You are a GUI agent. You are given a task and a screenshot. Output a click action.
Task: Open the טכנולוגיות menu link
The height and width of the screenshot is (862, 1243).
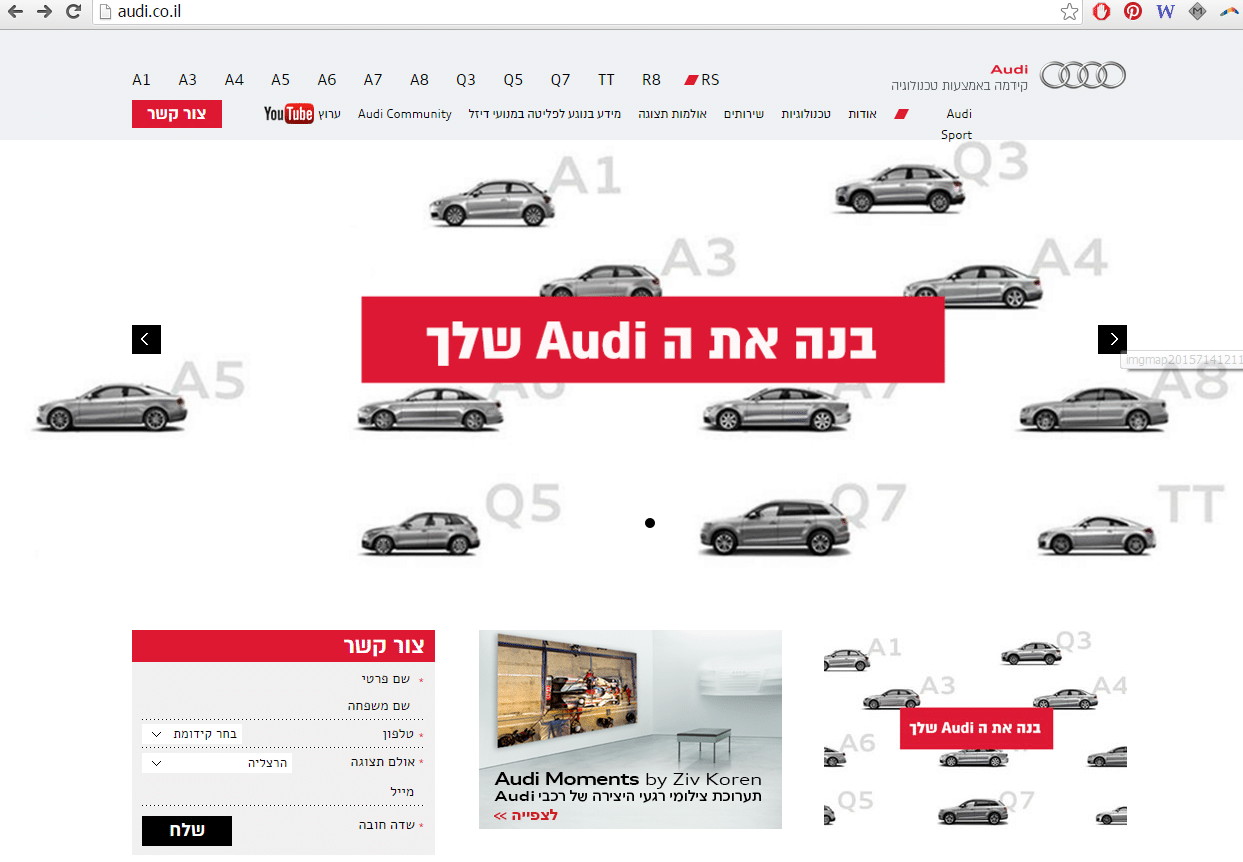point(806,114)
